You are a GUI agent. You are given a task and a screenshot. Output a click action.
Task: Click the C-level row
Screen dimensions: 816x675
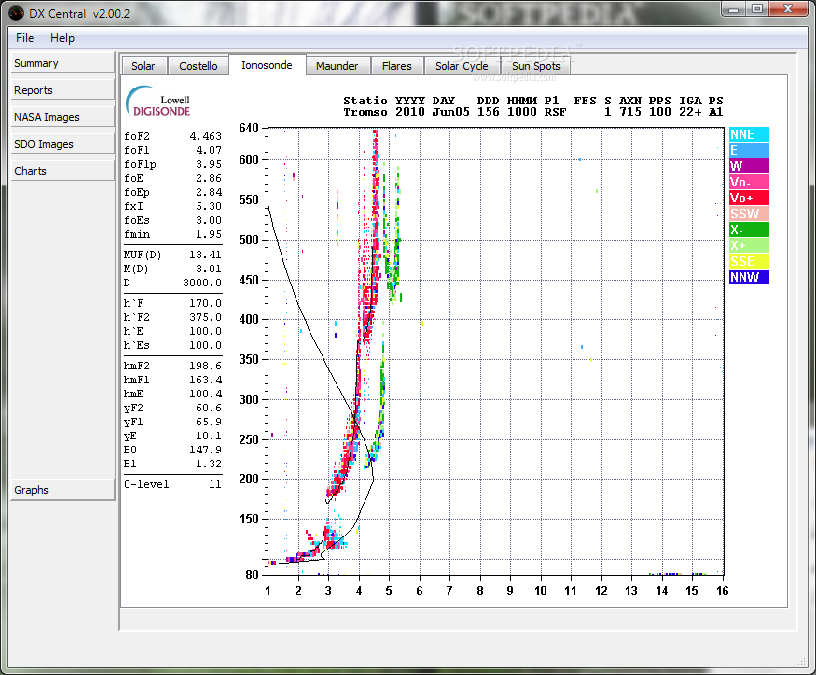click(173, 485)
